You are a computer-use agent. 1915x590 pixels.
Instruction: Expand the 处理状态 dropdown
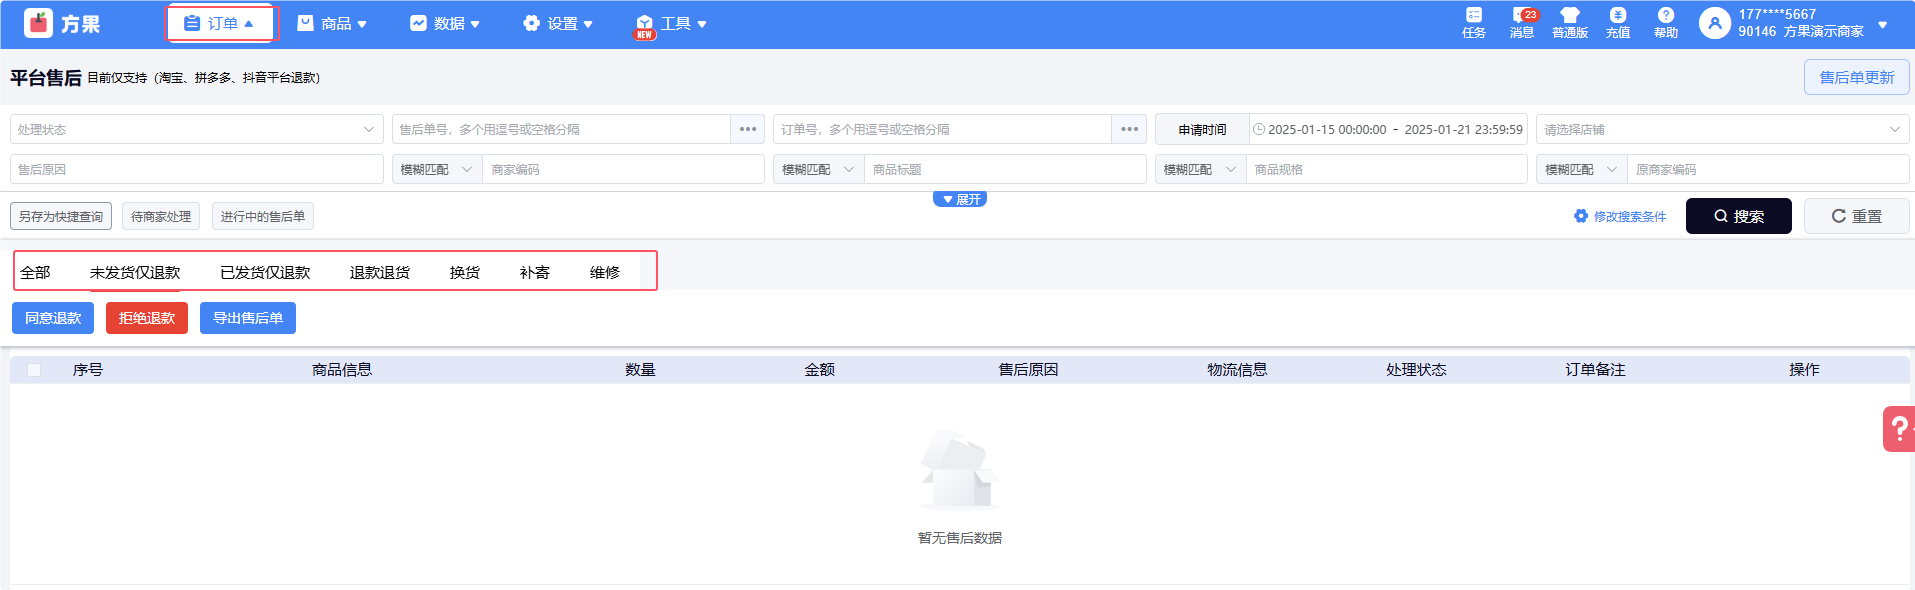click(x=196, y=129)
